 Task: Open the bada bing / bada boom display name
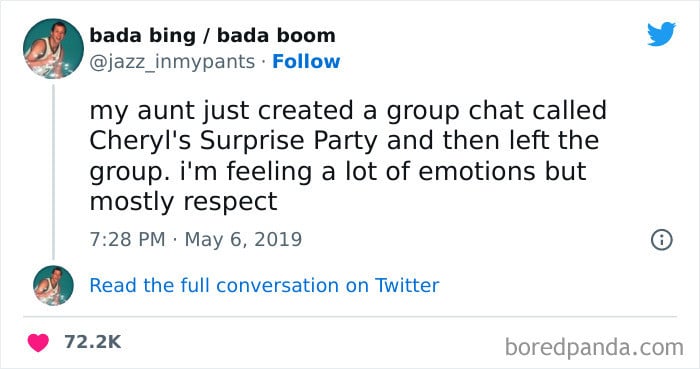(x=212, y=35)
